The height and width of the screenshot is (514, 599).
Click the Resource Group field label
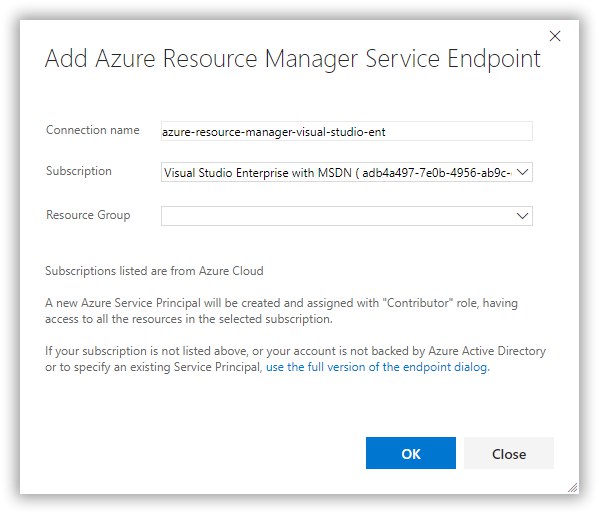tap(88, 215)
